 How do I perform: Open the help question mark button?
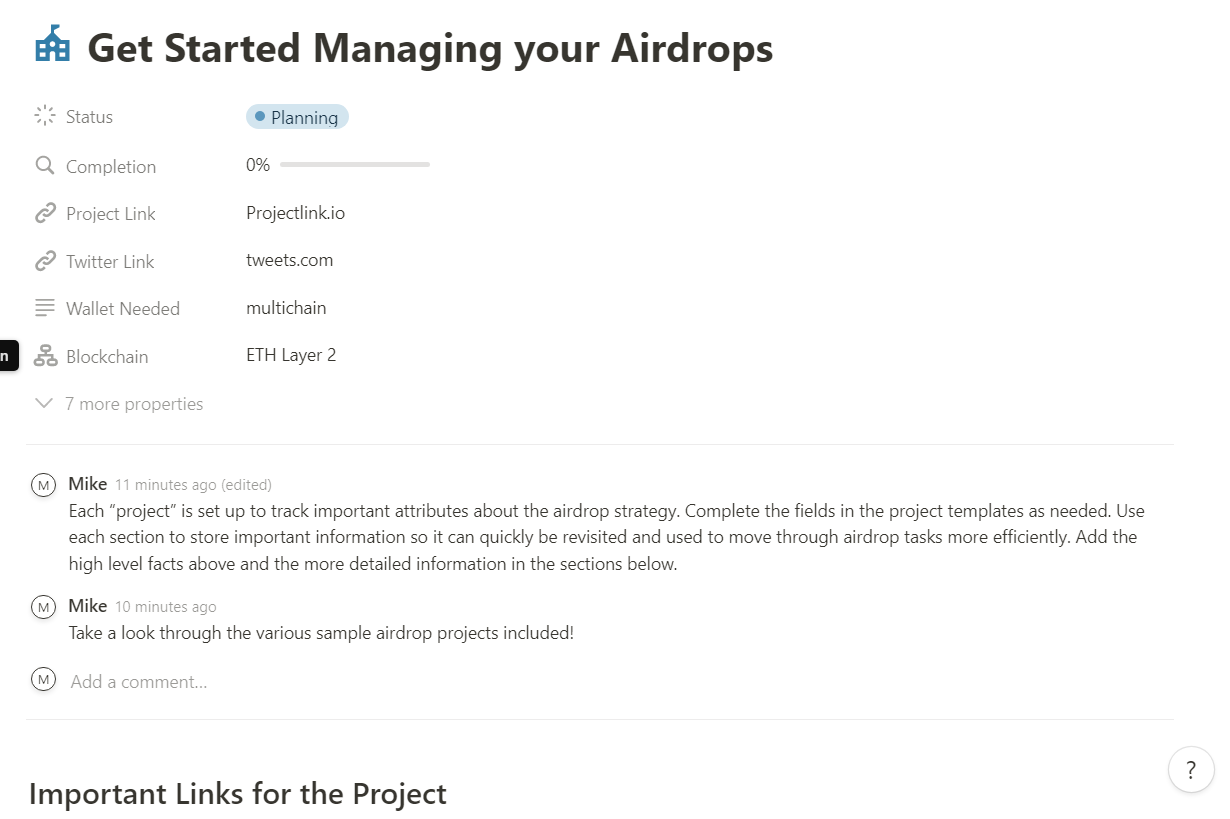[x=1190, y=770]
